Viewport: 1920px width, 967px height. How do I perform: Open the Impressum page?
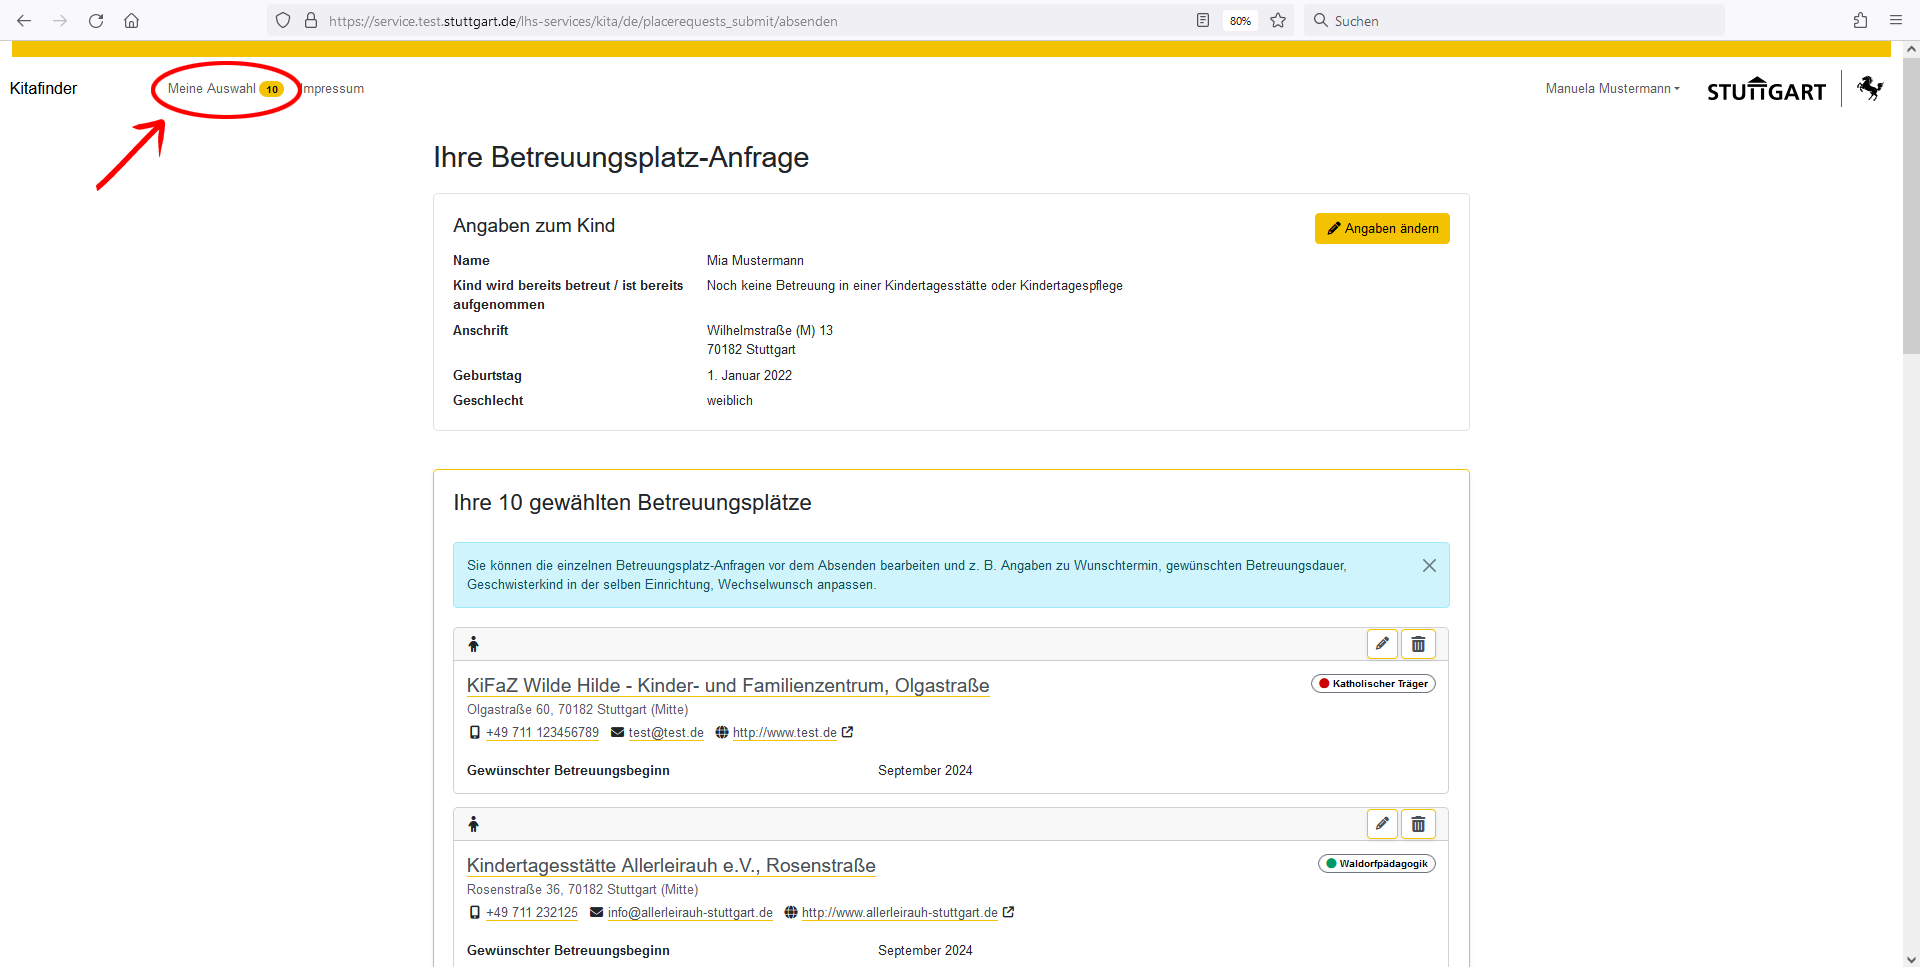pyautogui.click(x=334, y=89)
